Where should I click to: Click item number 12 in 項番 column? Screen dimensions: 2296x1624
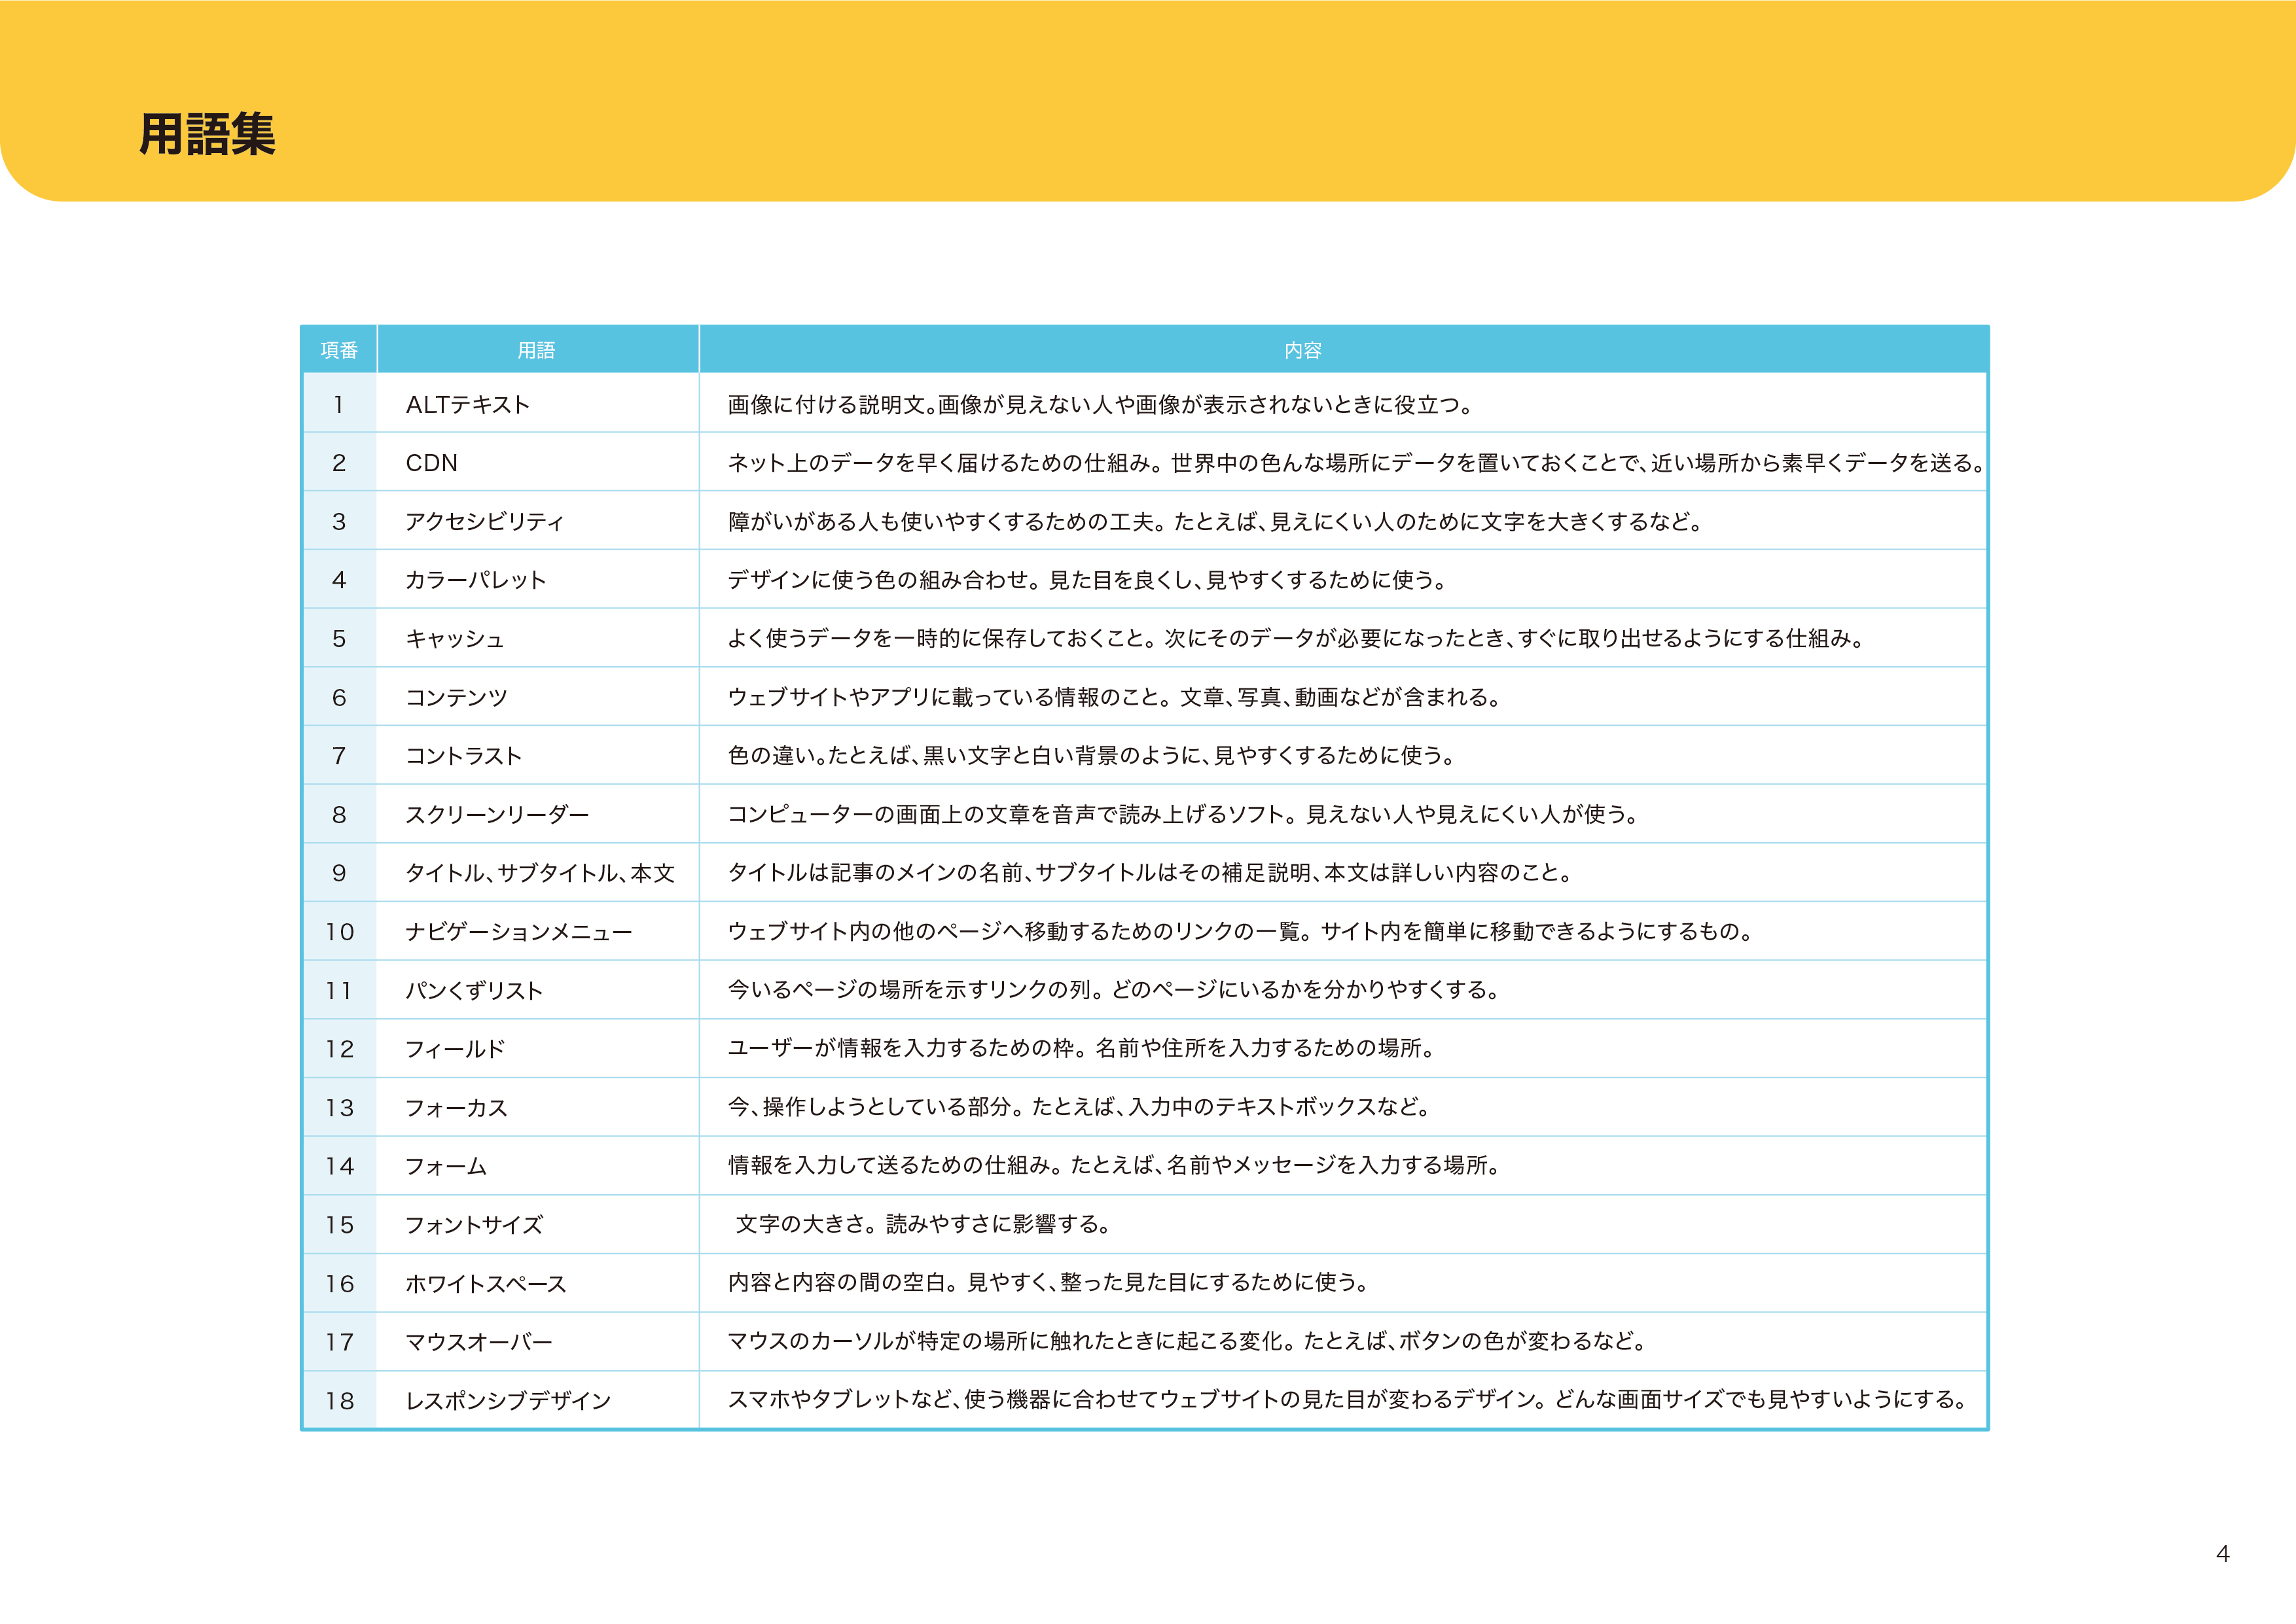click(x=339, y=1049)
